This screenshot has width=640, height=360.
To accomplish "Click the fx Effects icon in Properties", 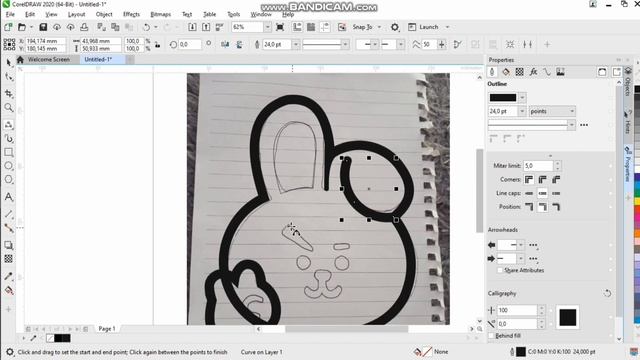I will (533, 72).
